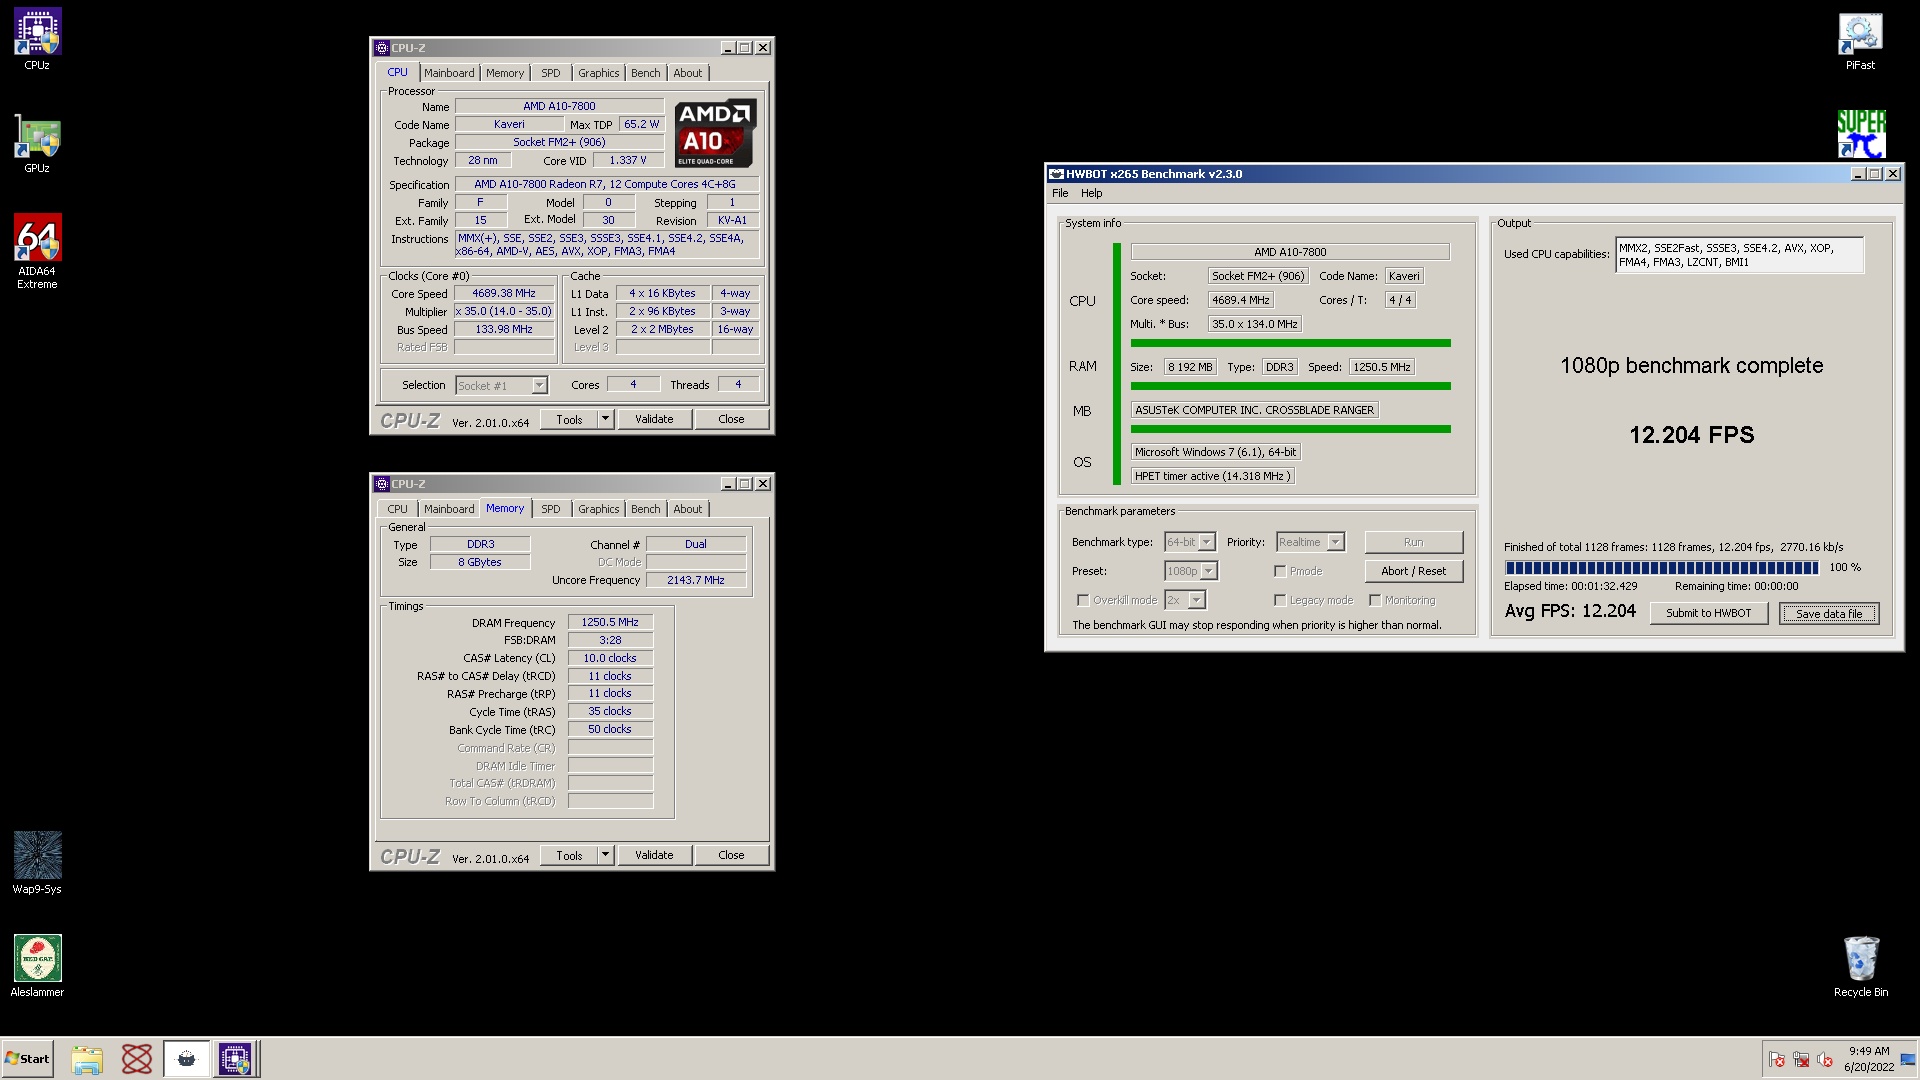Click the Used CPU capabilities text box
Image resolution: width=1920 pixels, height=1080 pixels.
[1739, 254]
